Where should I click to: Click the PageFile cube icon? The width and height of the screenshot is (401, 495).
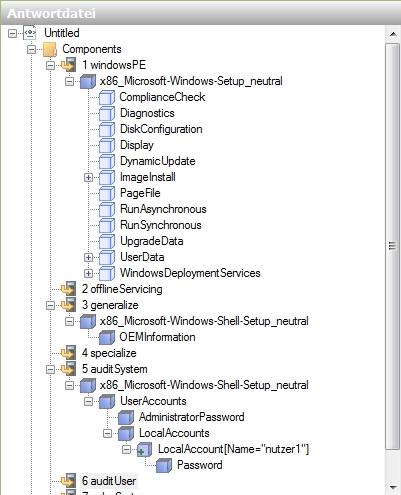[107, 193]
